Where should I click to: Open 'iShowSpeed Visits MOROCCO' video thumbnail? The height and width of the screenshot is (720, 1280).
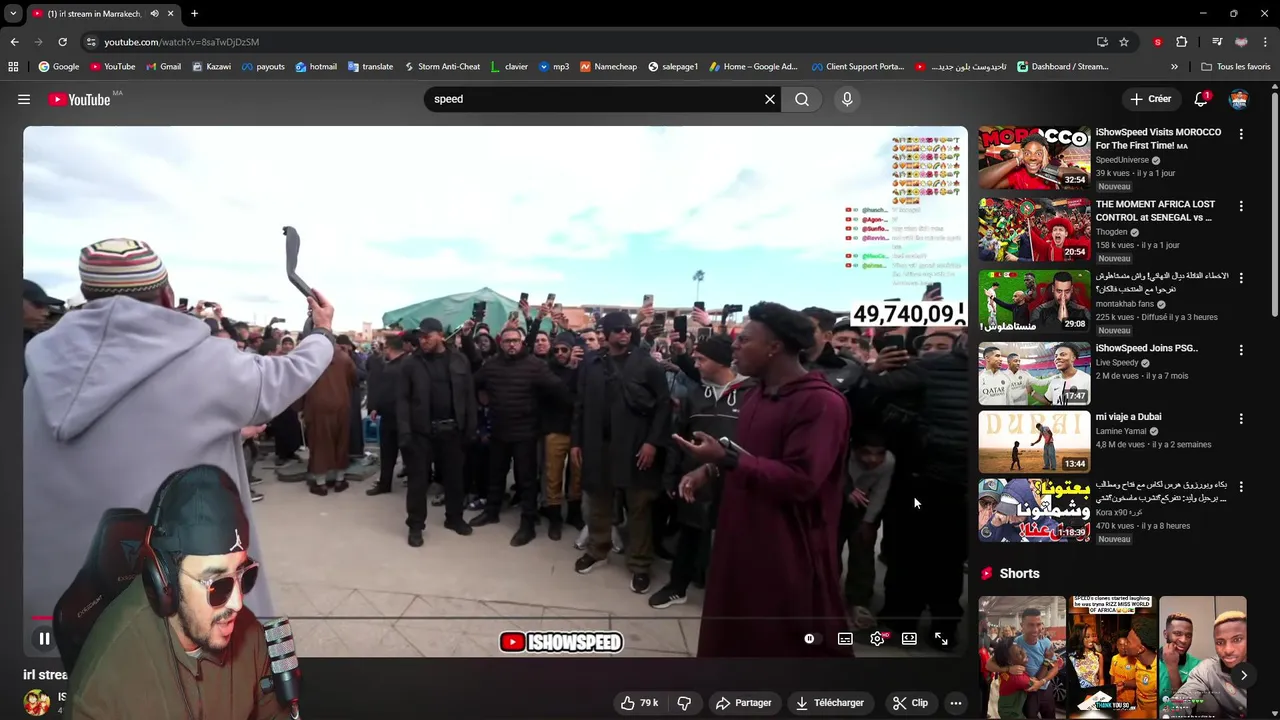coord(1034,157)
